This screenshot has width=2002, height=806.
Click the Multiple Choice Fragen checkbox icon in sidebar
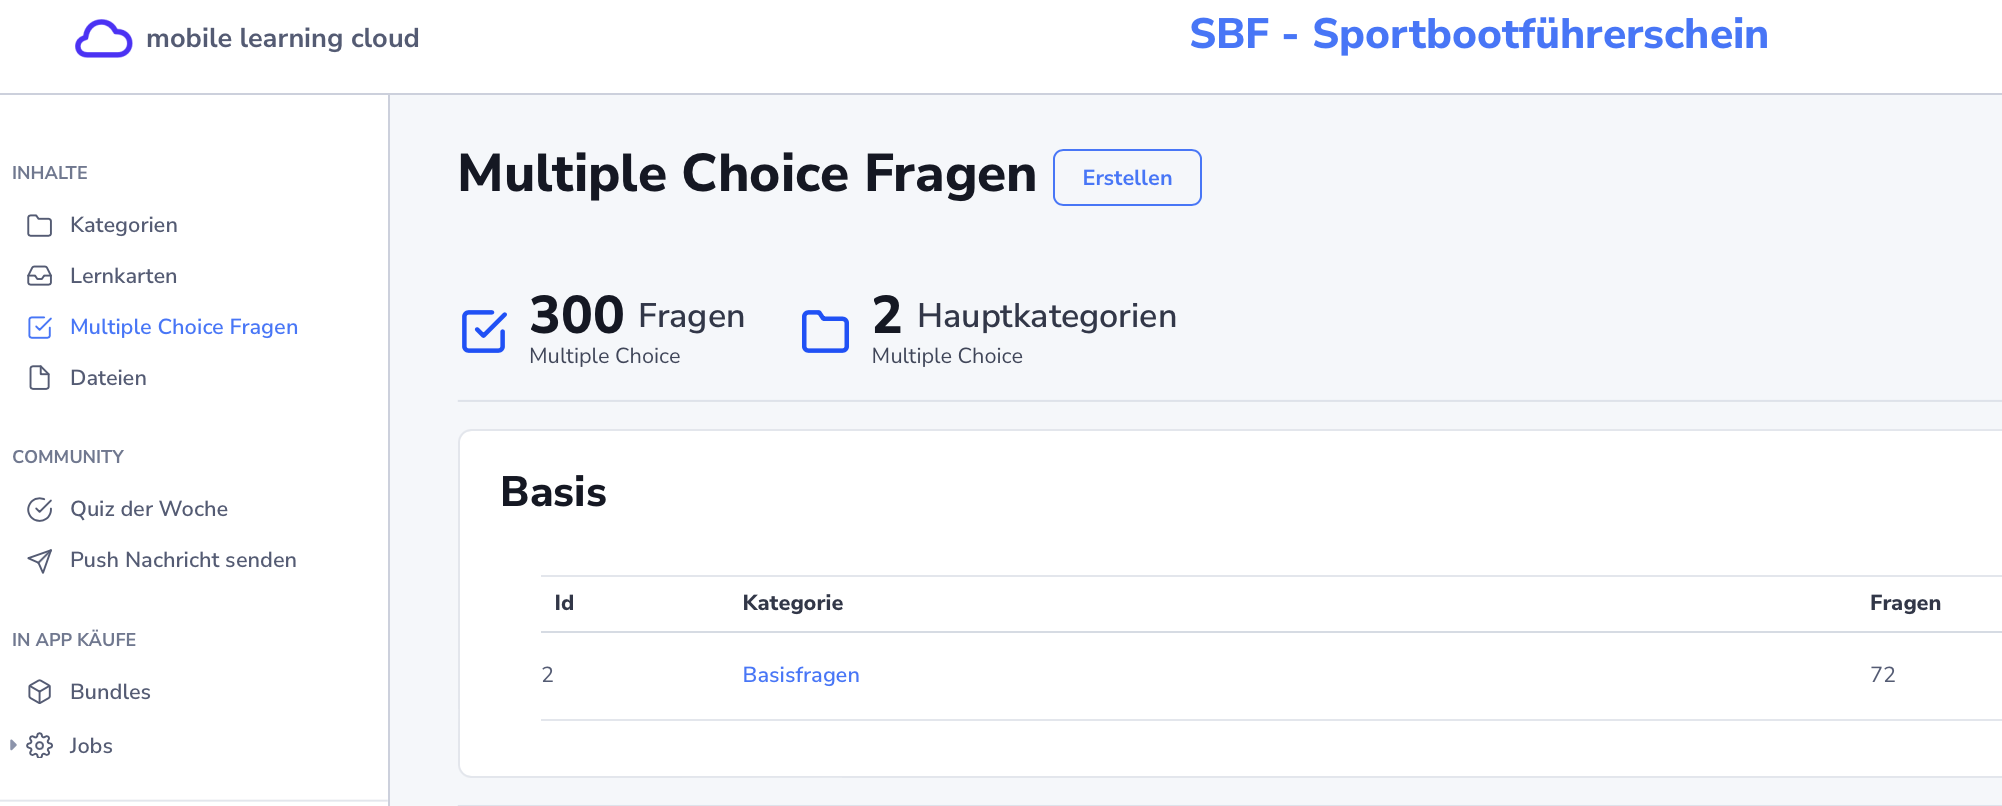(x=40, y=327)
